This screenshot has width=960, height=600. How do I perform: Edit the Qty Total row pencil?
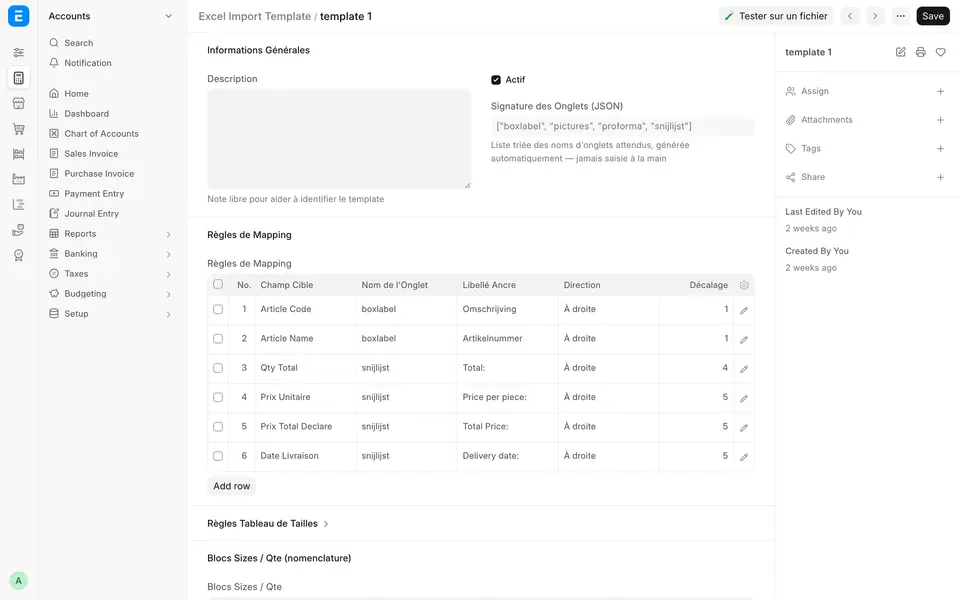coord(744,369)
